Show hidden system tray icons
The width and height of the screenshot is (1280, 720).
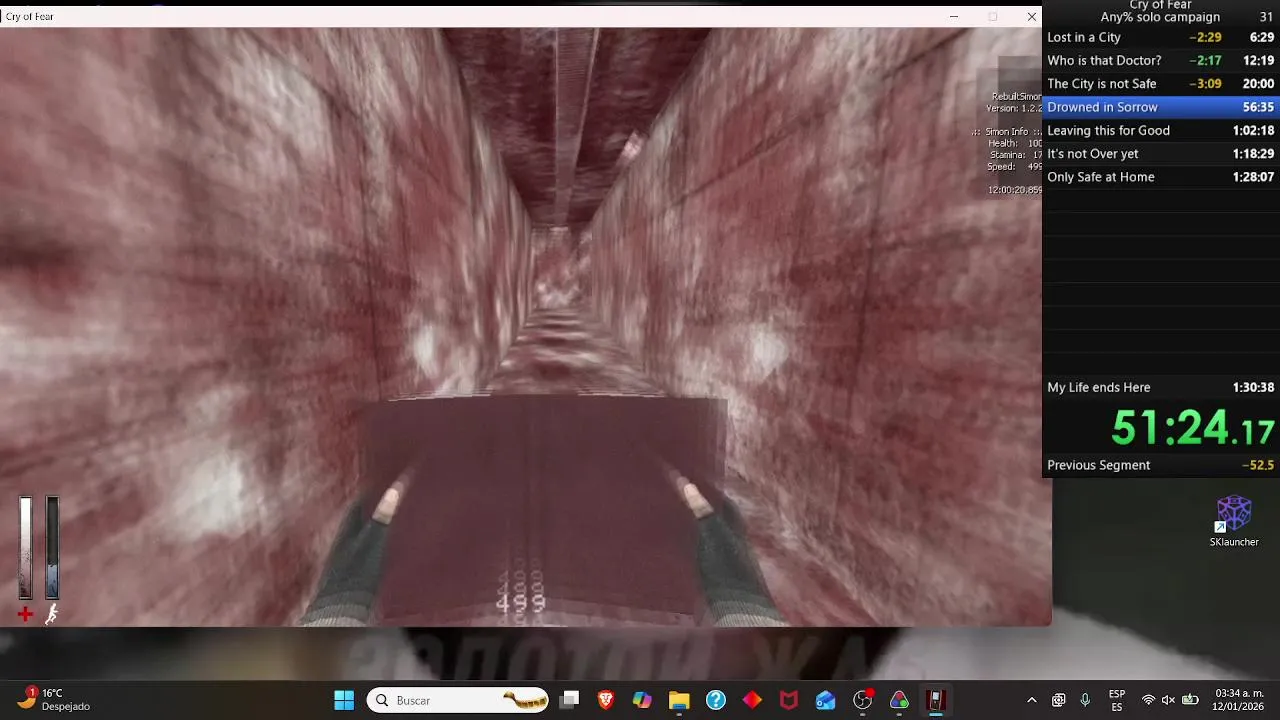pos(1032,700)
